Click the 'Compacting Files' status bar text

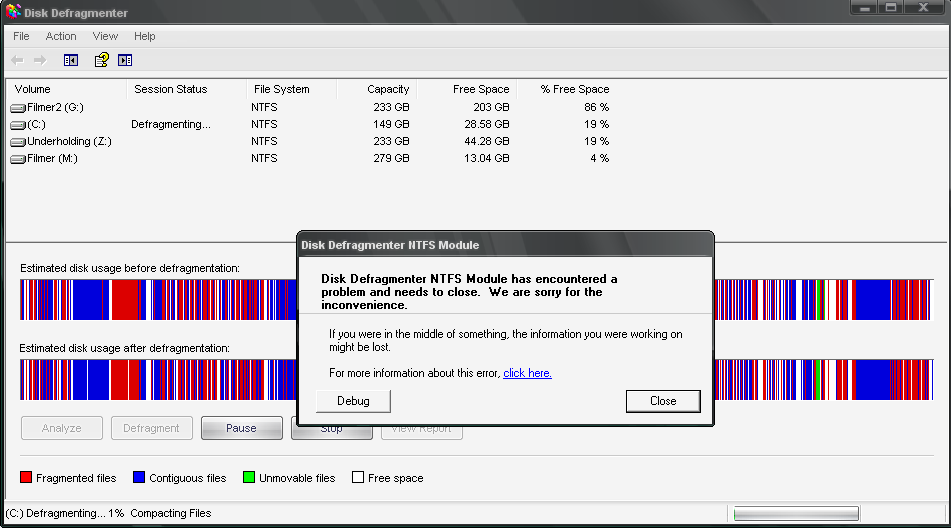(x=170, y=513)
